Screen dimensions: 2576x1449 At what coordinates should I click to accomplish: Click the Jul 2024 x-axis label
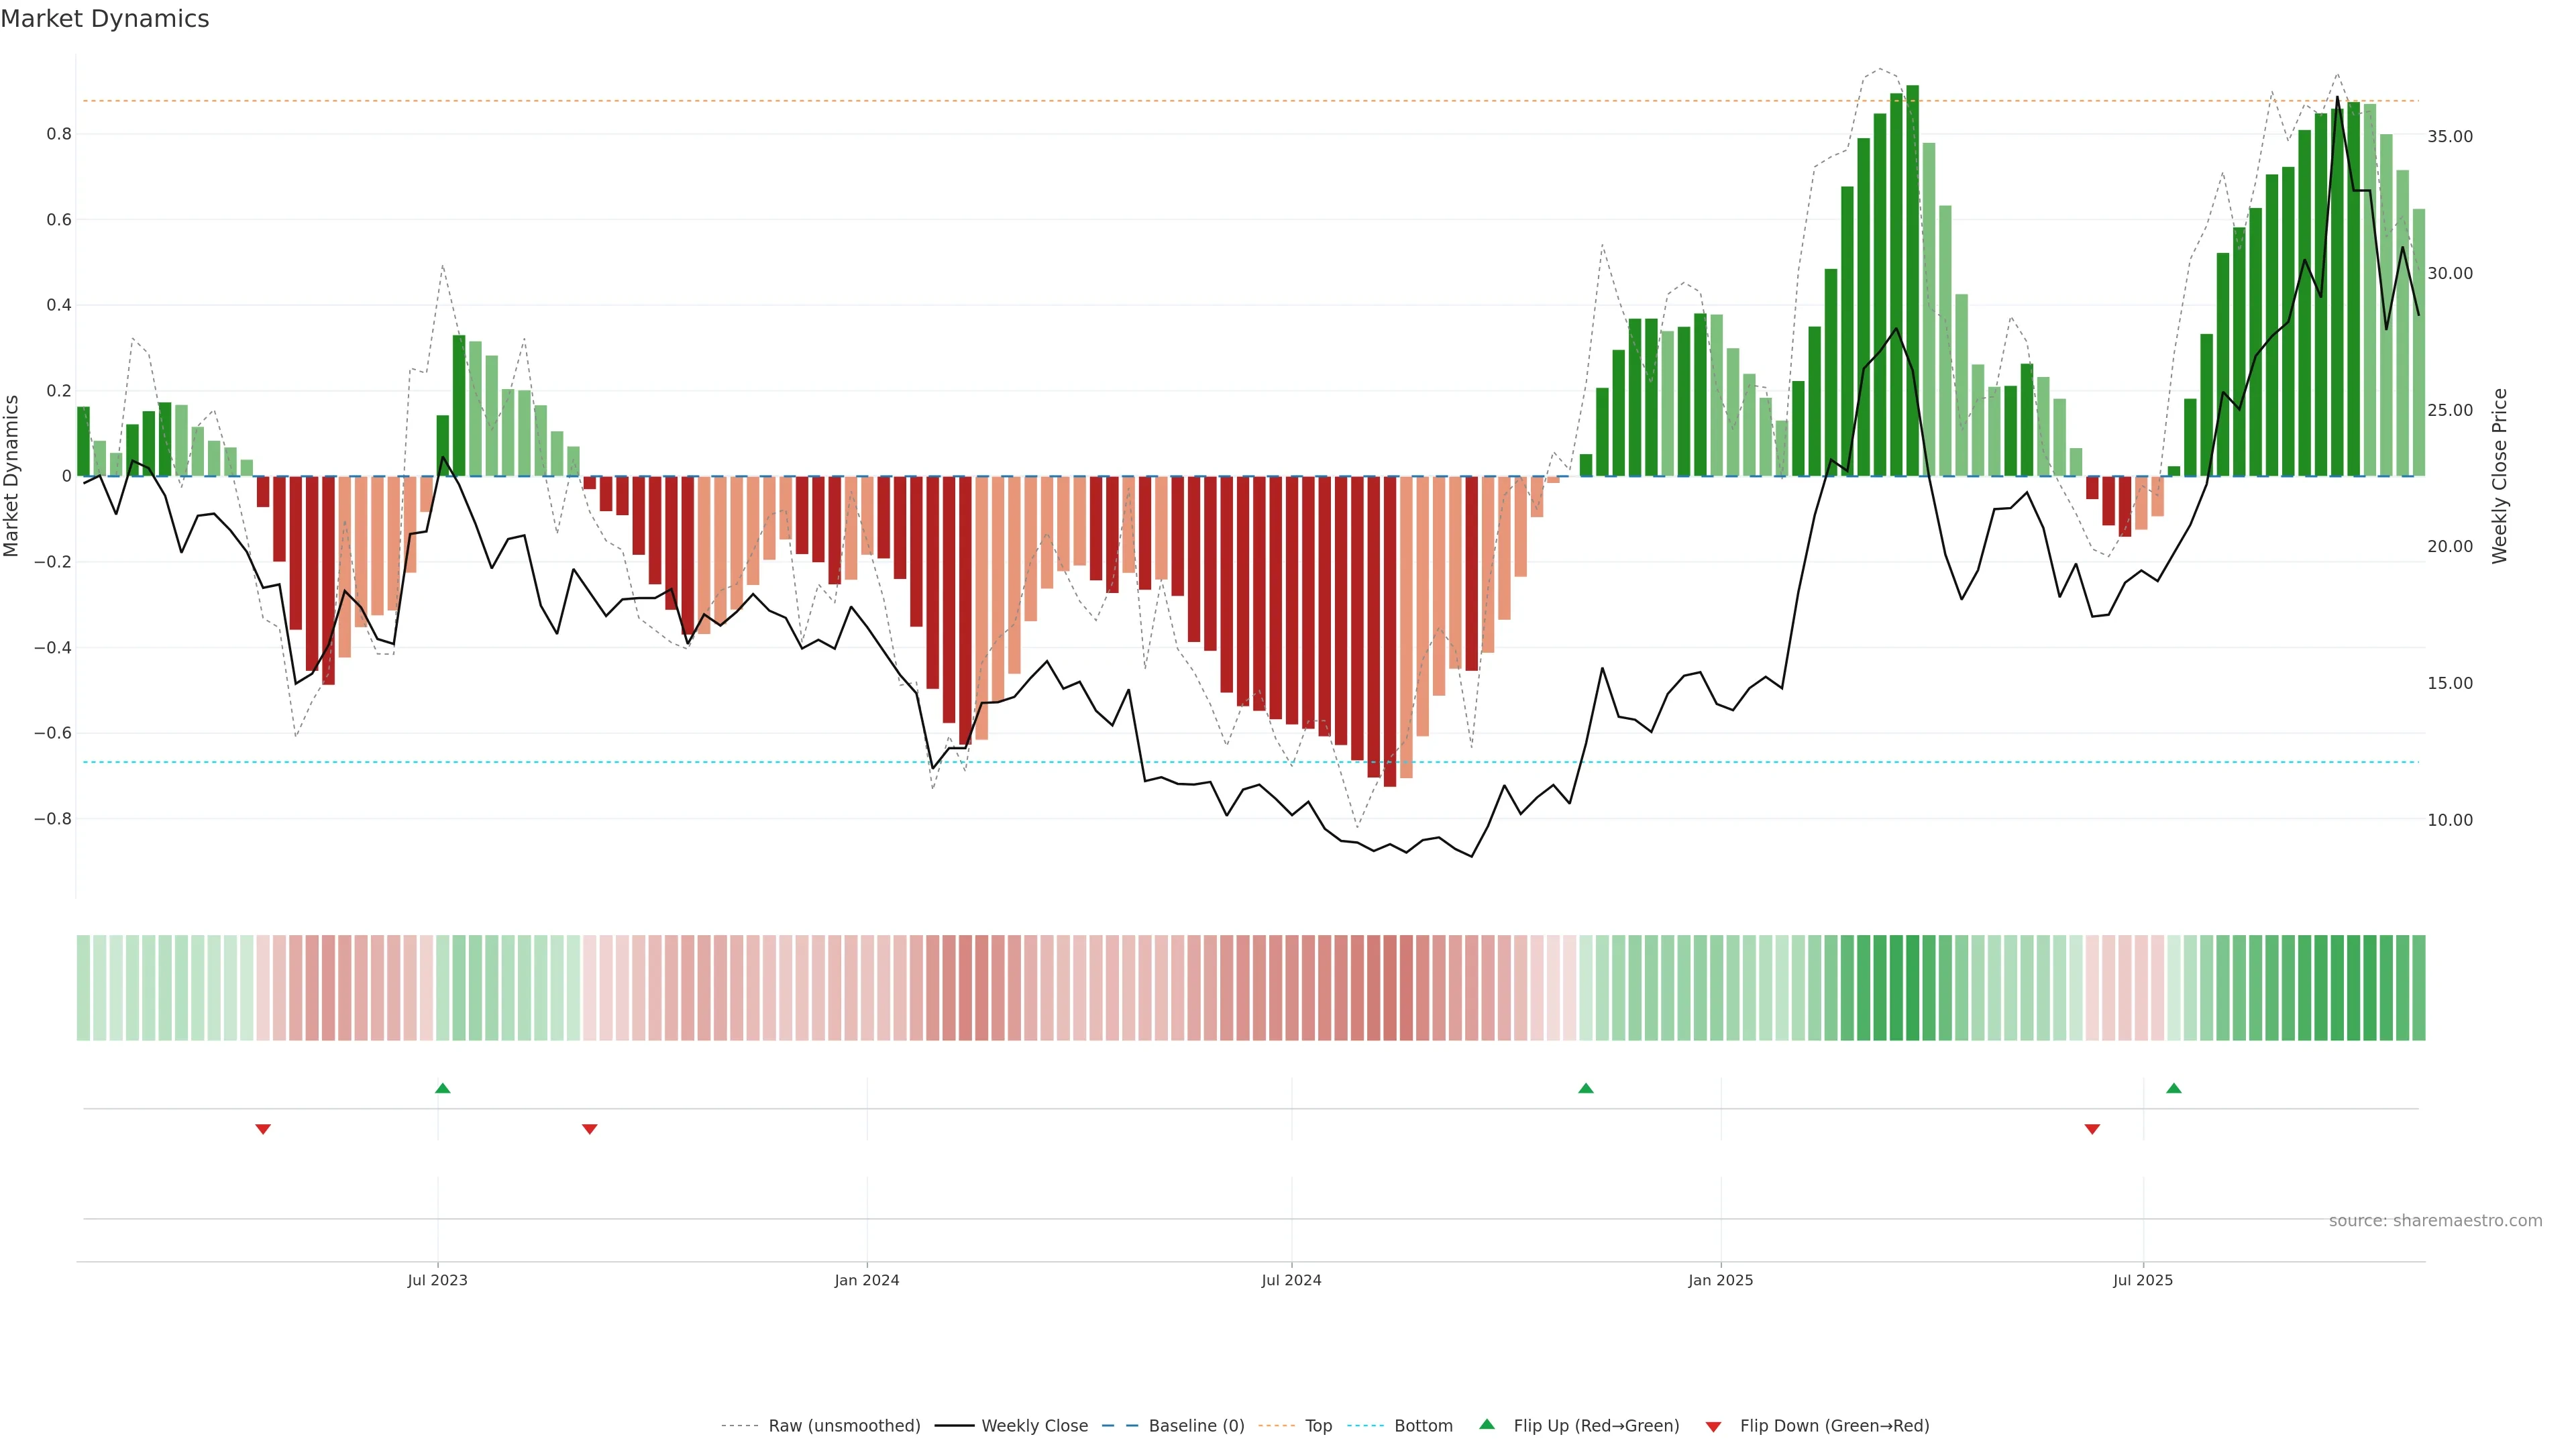coord(1291,1280)
